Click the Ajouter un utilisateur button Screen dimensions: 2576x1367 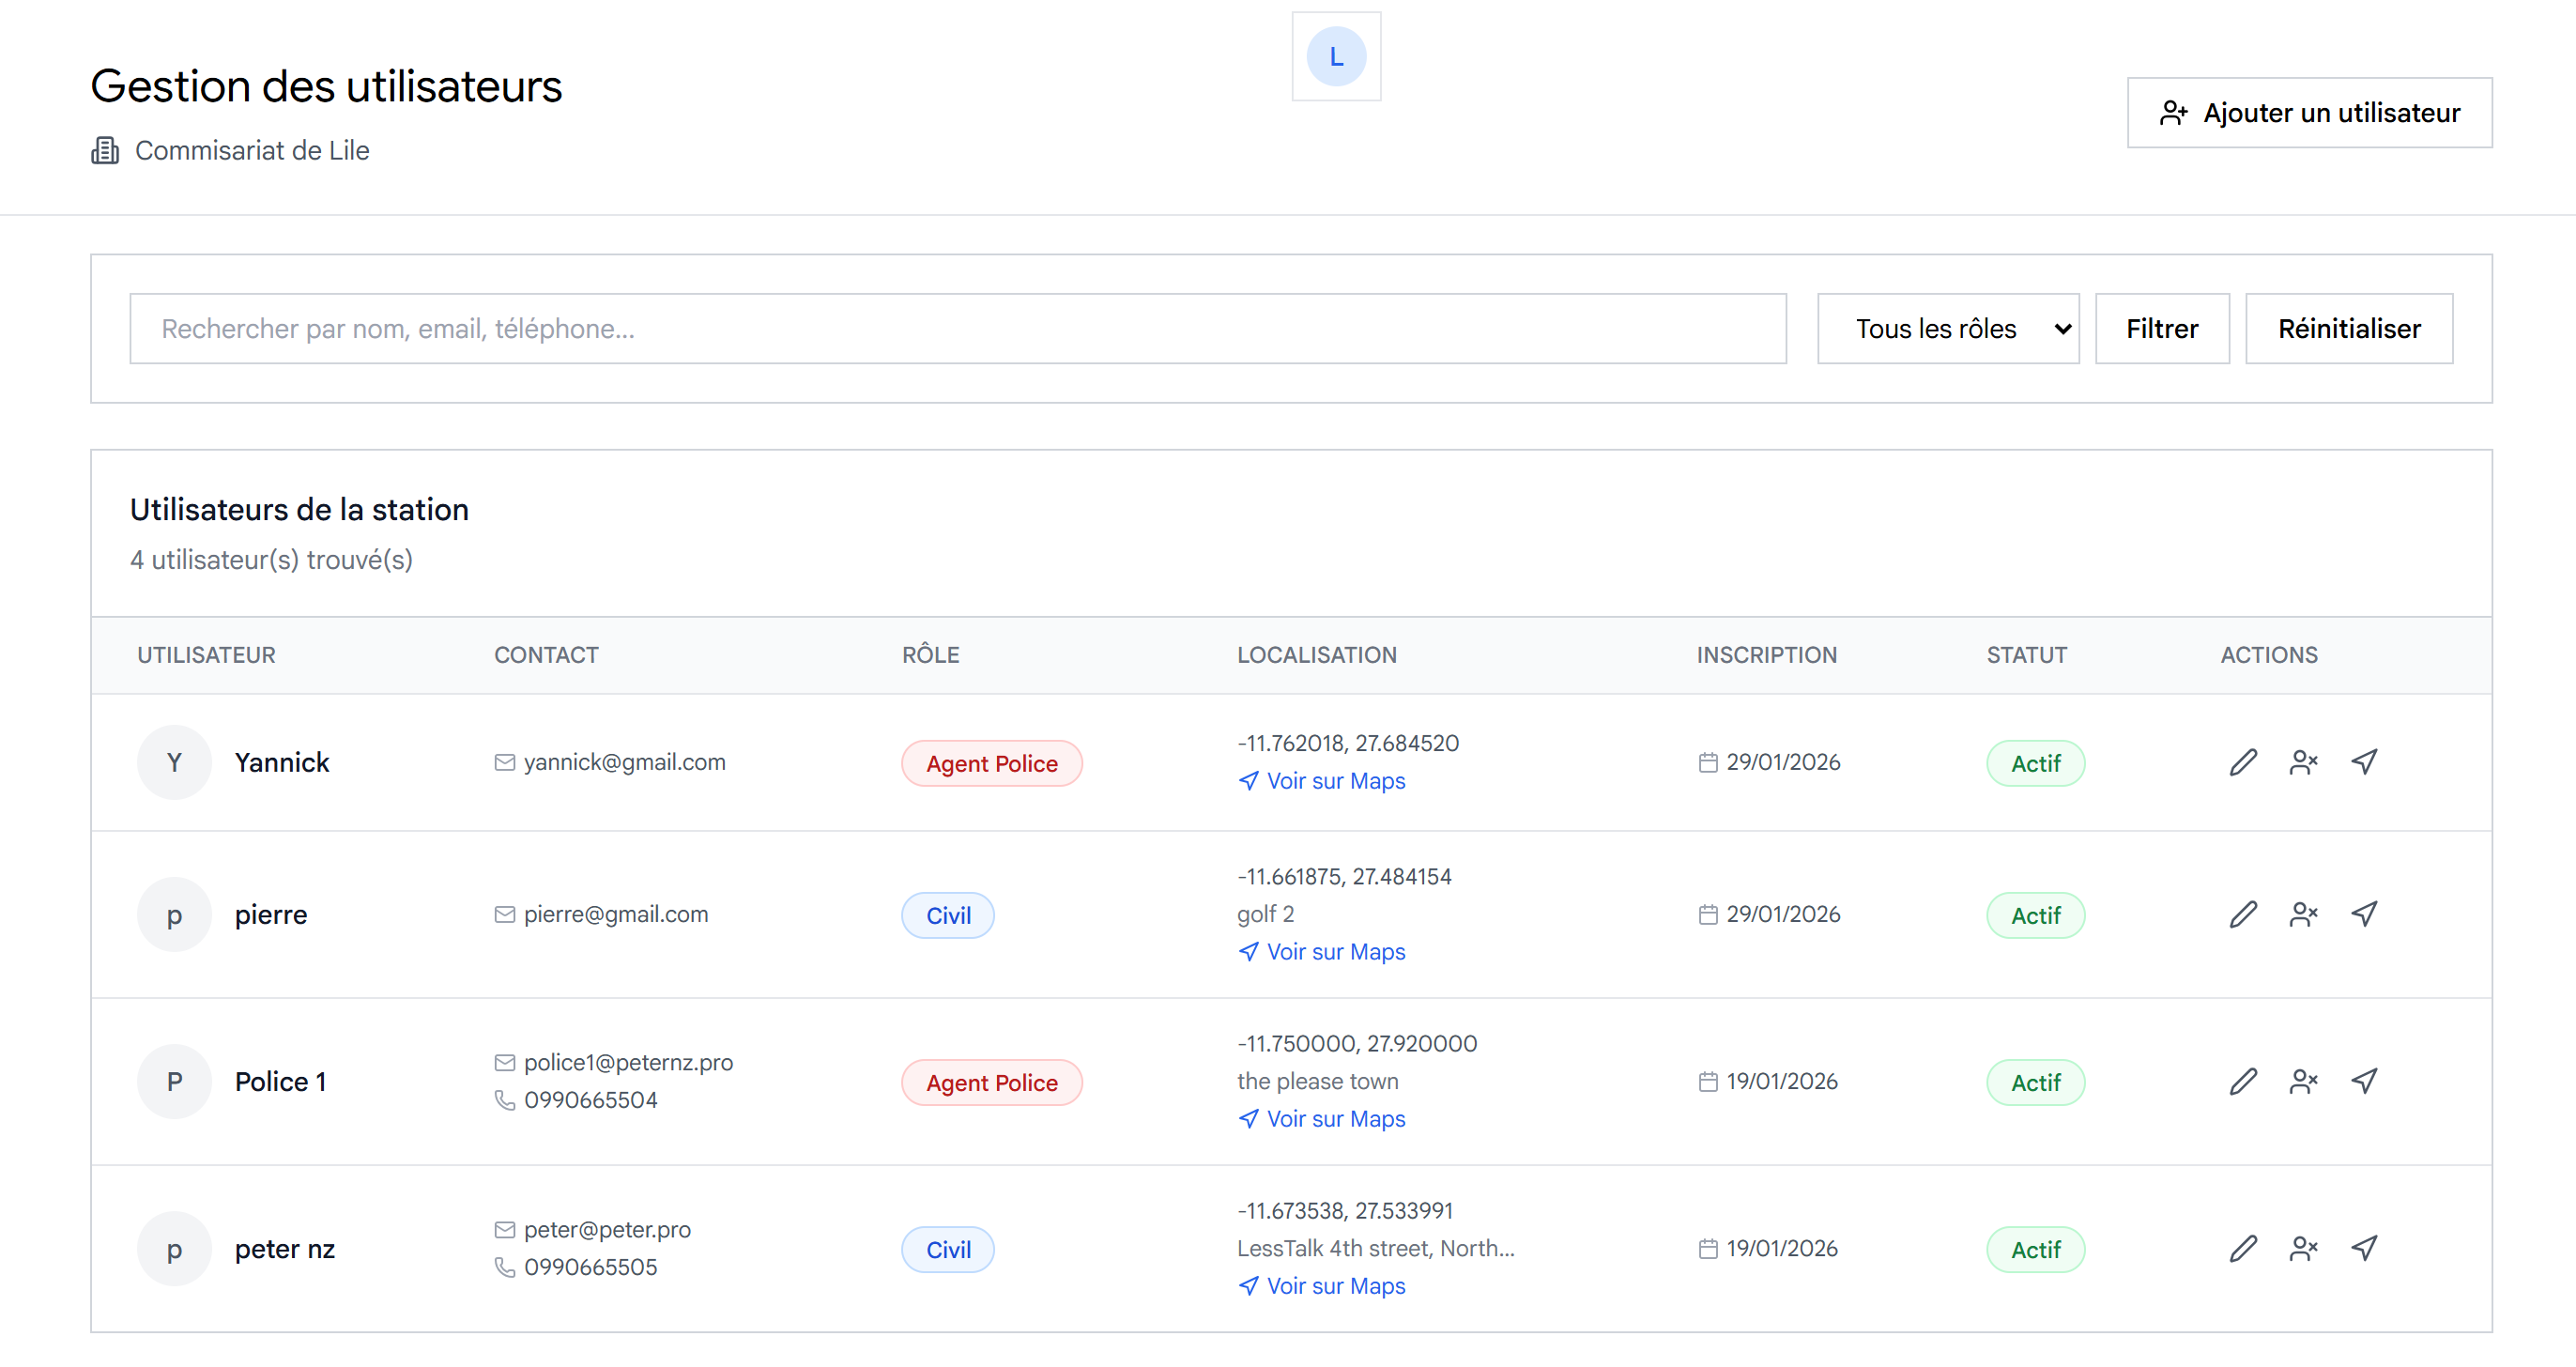coord(2309,113)
